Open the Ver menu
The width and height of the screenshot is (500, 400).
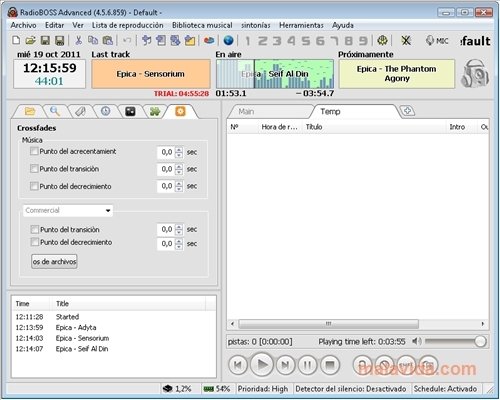(x=78, y=25)
